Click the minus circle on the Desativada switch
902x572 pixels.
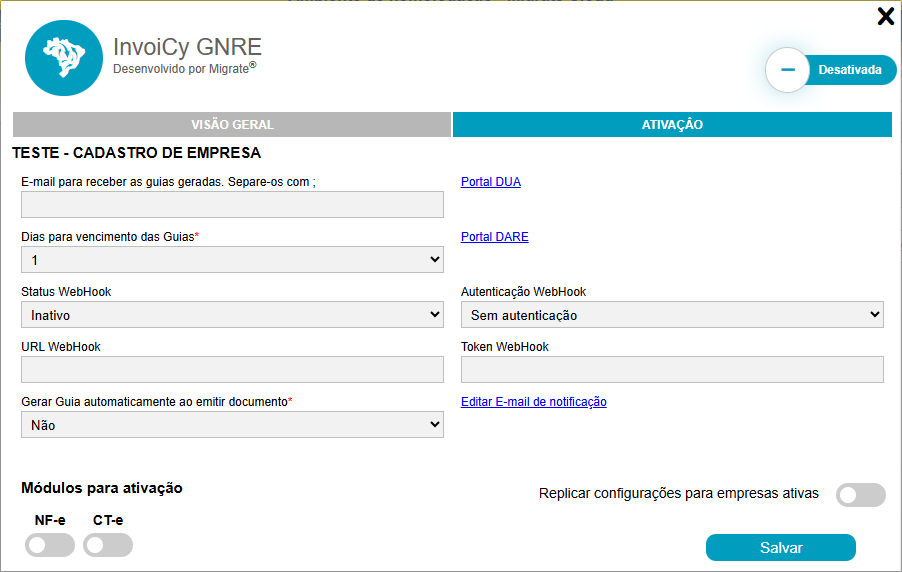point(787,70)
